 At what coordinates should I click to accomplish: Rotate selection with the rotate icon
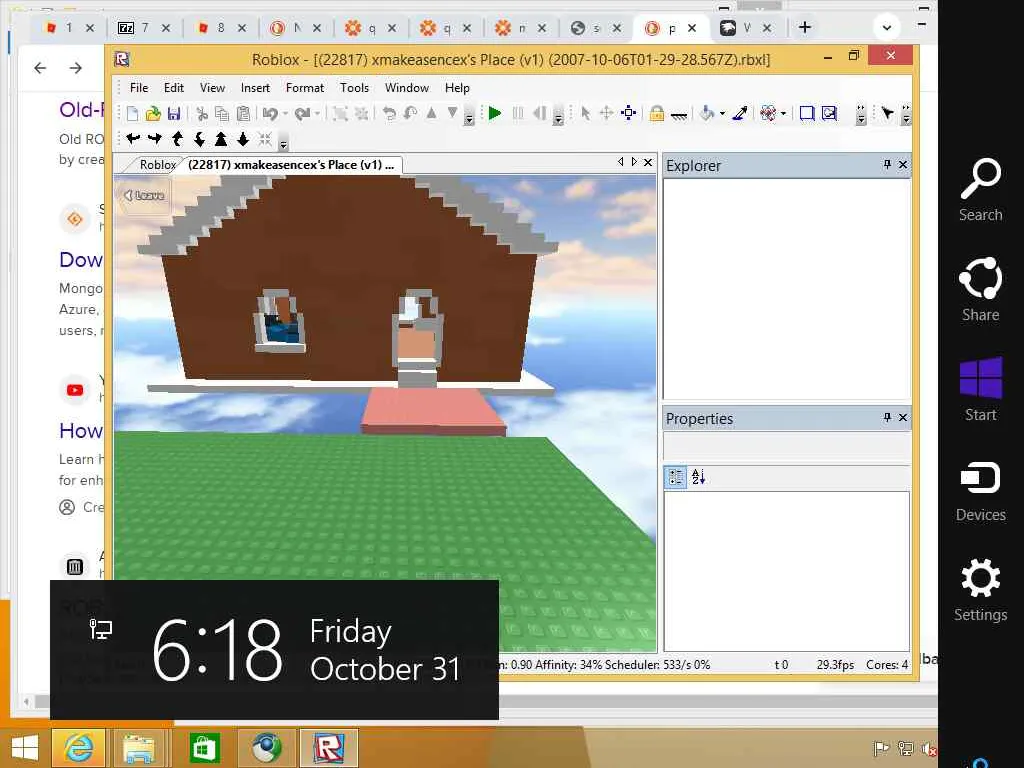389,114
